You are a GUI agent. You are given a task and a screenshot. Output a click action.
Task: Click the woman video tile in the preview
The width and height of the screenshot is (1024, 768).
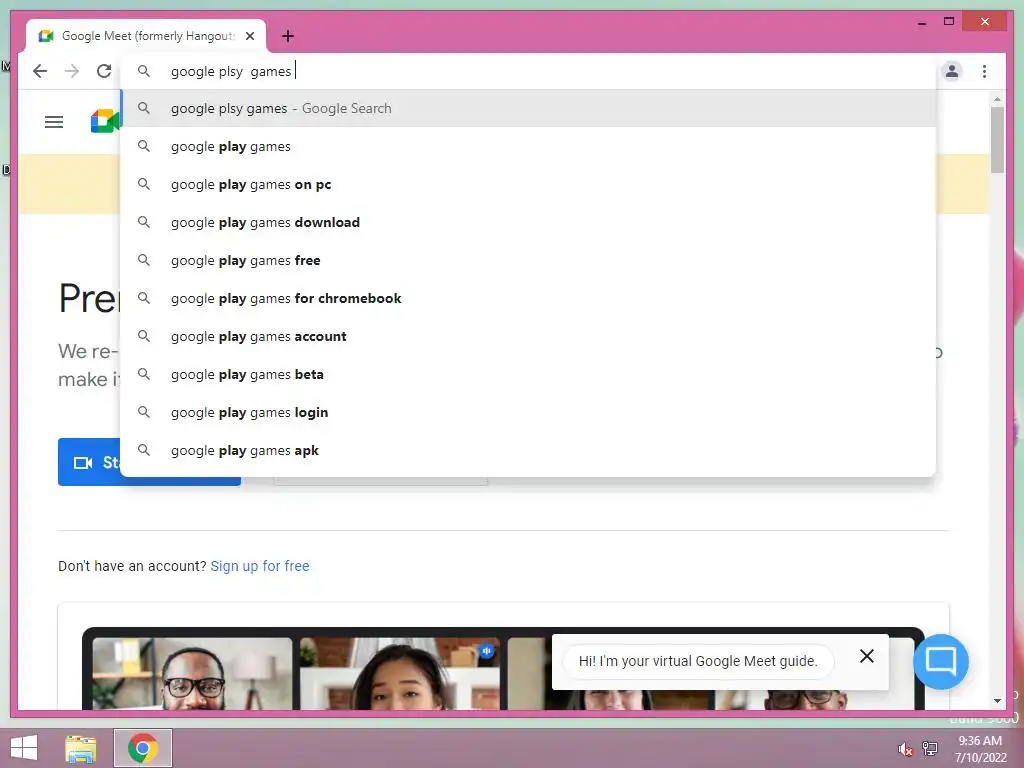(400, 674)
